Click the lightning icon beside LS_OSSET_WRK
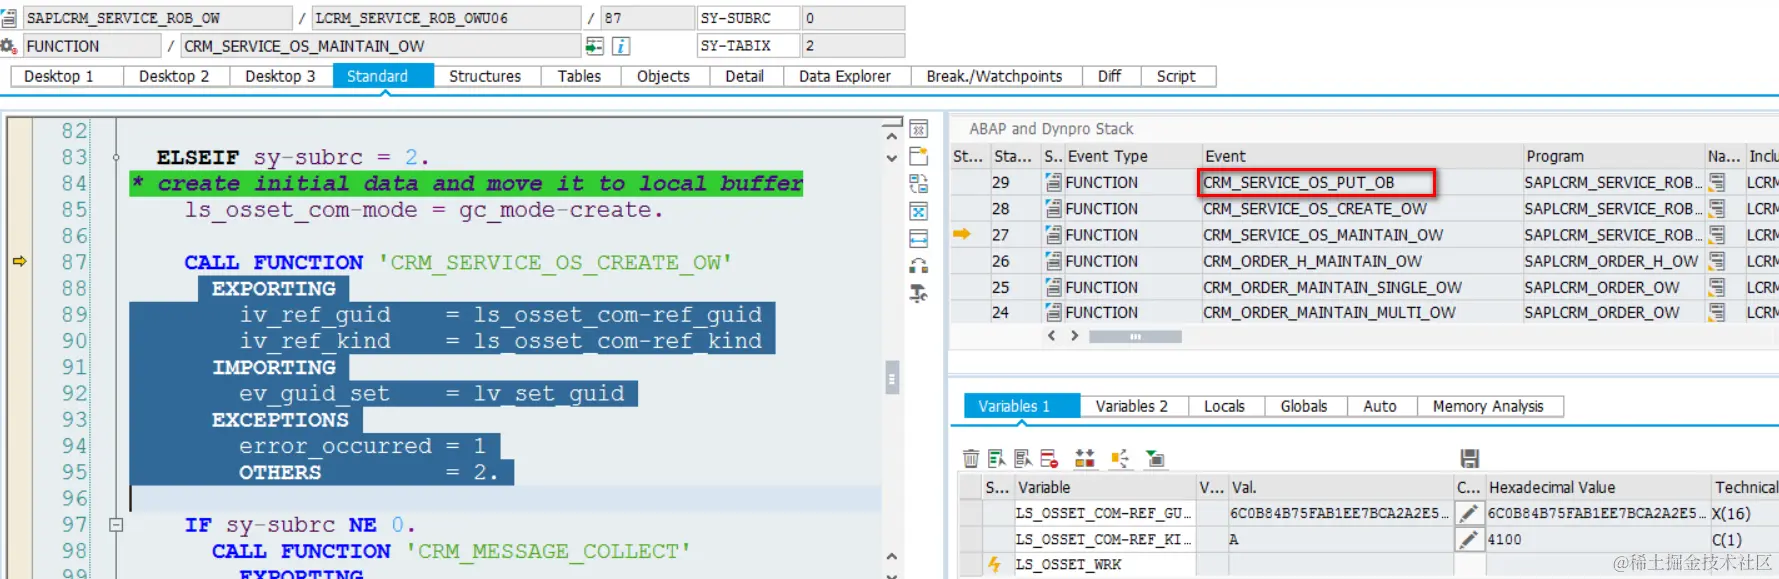This screenshot has width=1779, height=579. [994, 564]
